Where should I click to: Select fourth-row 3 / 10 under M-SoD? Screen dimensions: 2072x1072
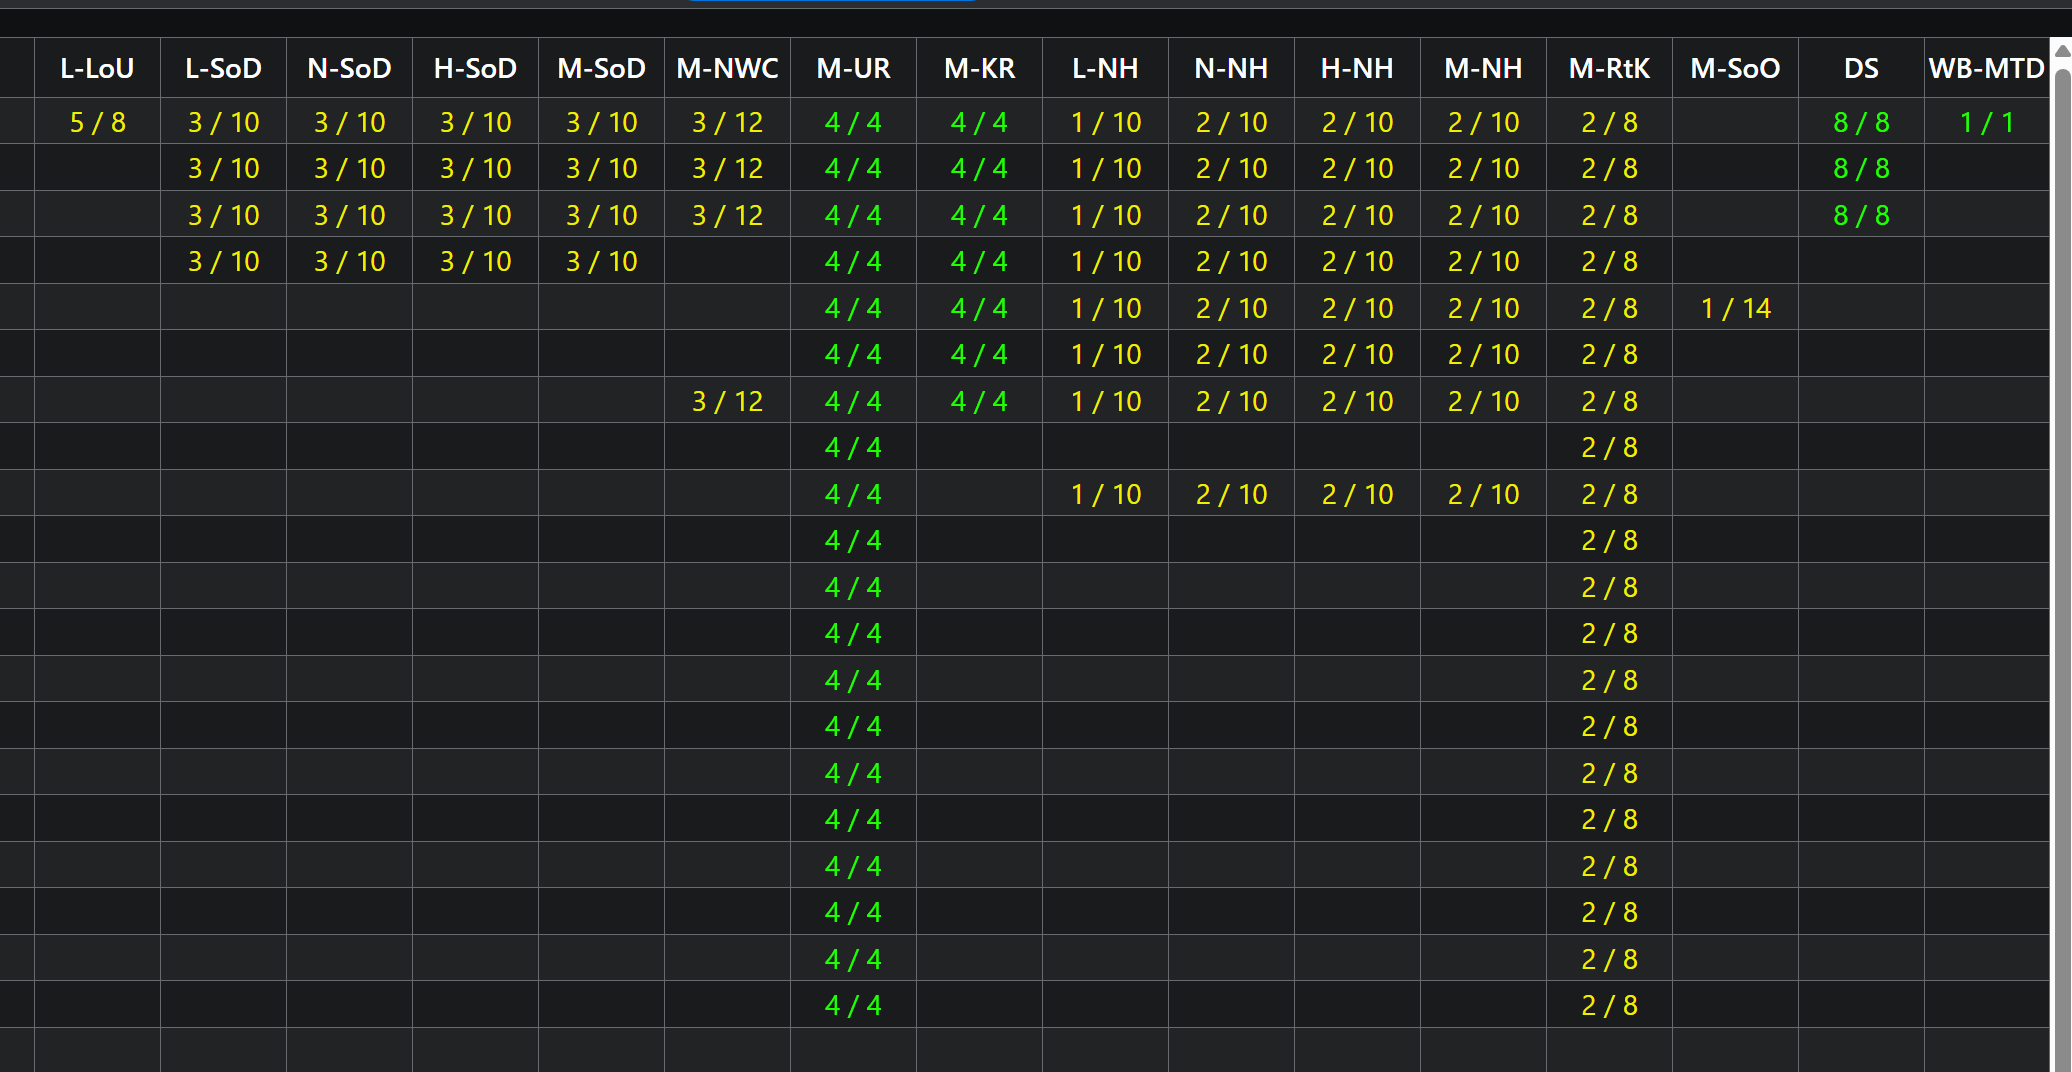[601, 261]
